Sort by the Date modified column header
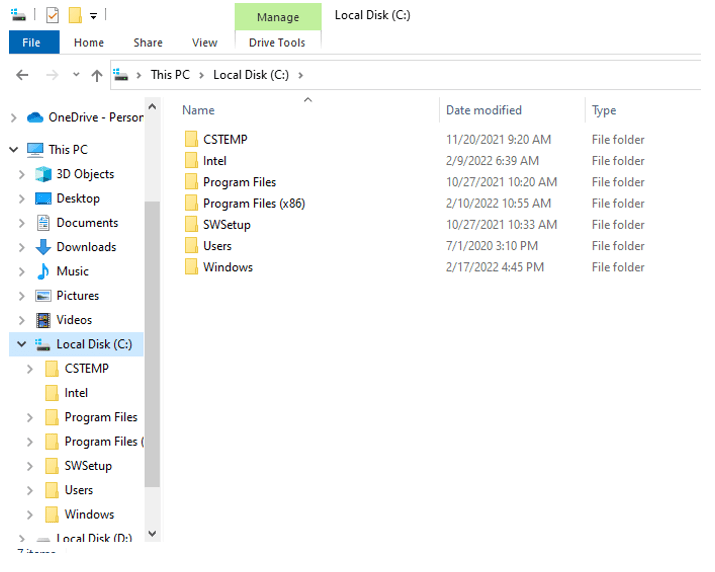715x572 pixels. [x=484, y=111]
